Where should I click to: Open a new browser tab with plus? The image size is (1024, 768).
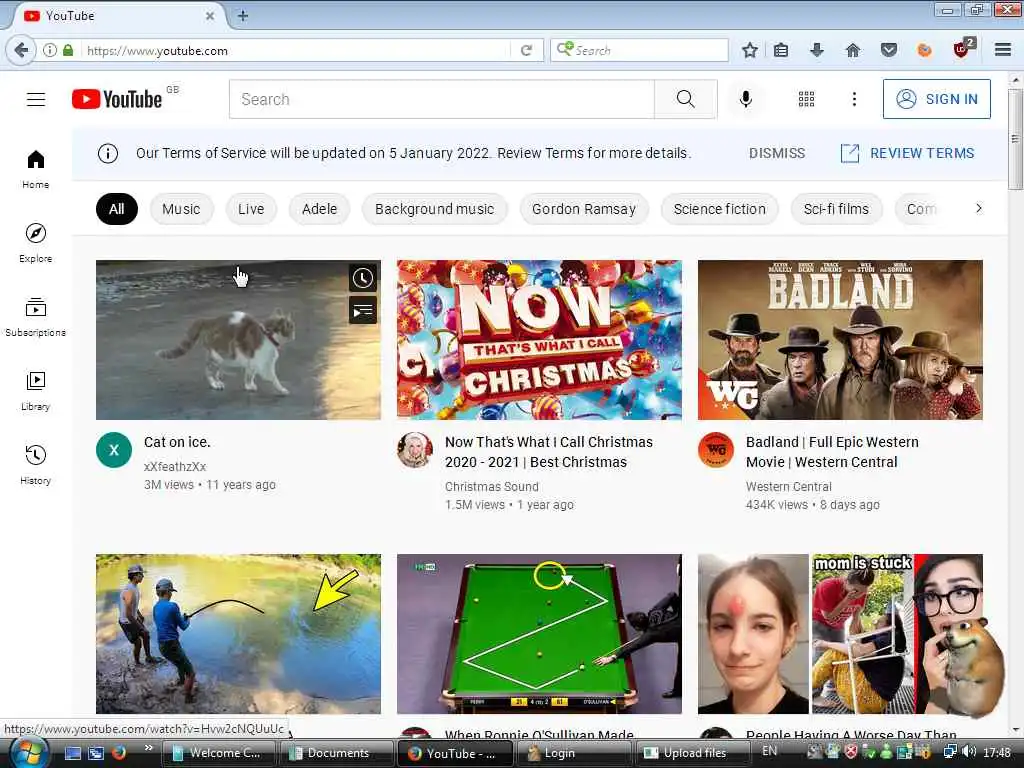(x=242, y=16)
